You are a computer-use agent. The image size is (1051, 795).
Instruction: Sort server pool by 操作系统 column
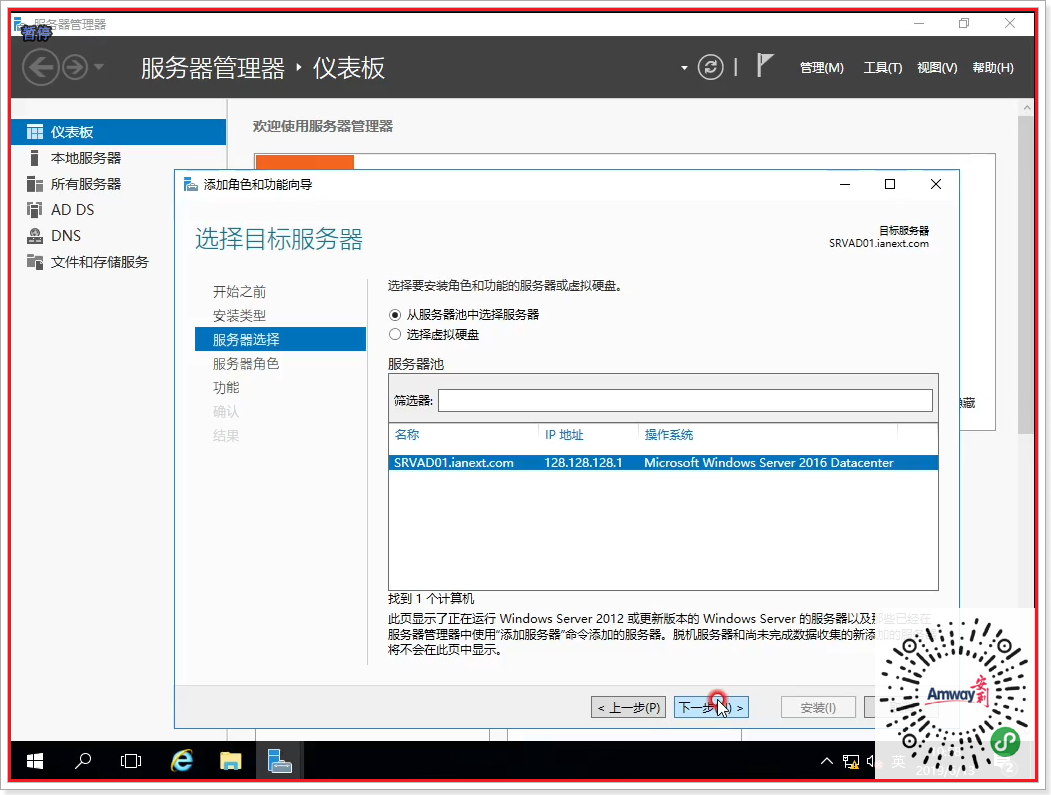tap(668, 434)
